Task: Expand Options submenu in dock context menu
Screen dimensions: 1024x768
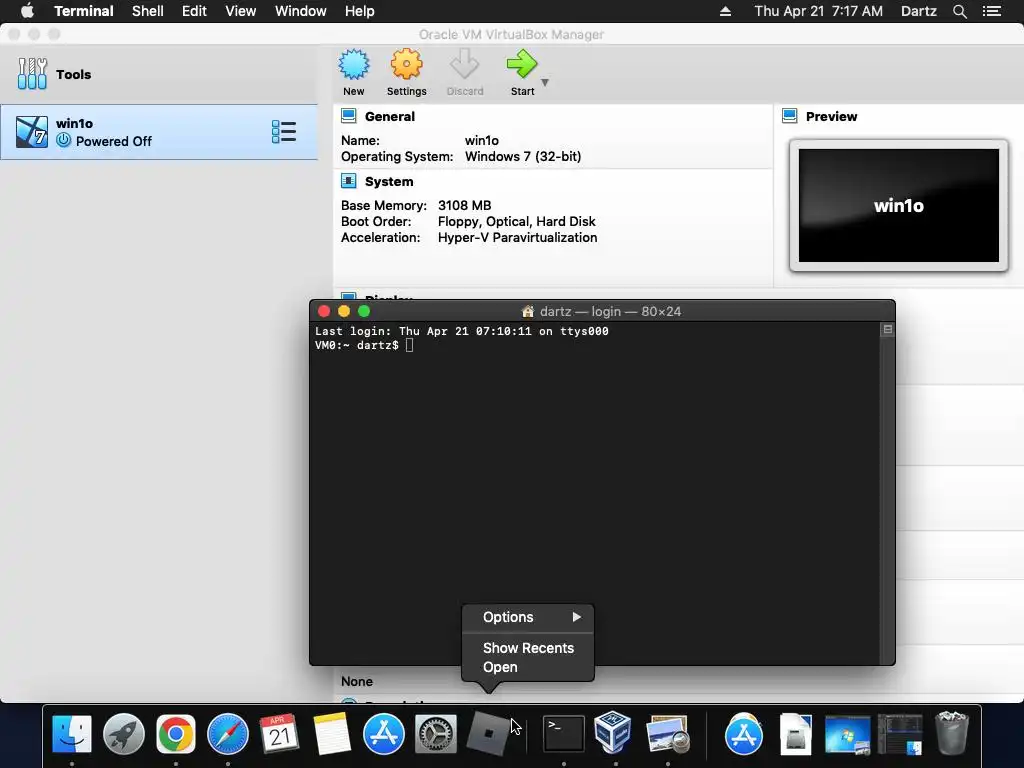Action: click(x=528, y=617)
